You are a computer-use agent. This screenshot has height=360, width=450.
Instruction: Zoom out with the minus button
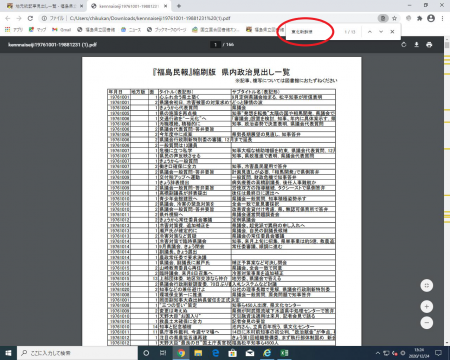pyautogui.click(x=427, y=323)
